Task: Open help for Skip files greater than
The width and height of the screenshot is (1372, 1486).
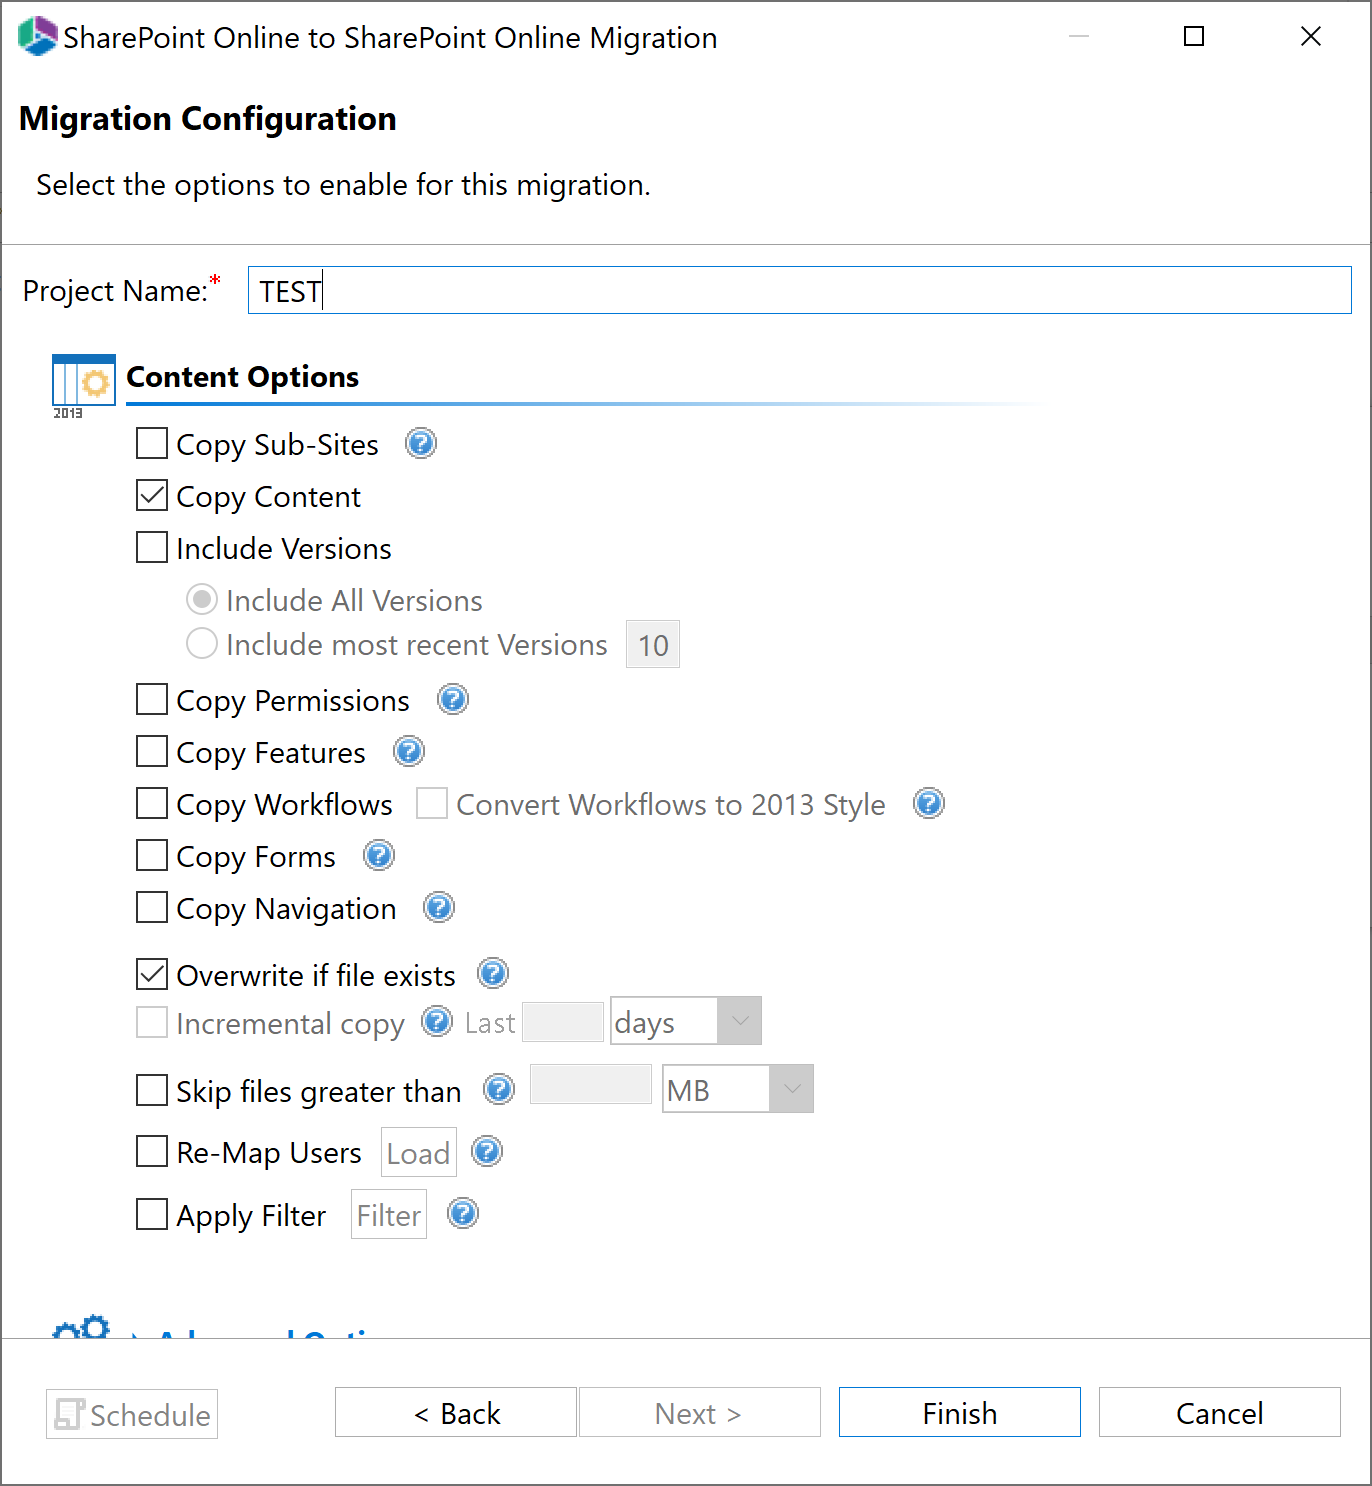Action: pyautogui.click(x=498, y=1090)
